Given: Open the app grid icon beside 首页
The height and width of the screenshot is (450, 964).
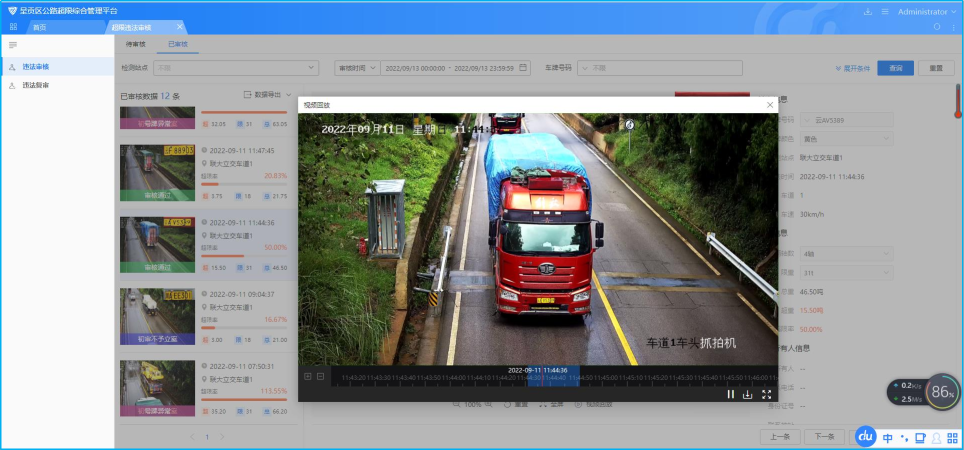Looking at the screenshot, I should pos(13,27).
